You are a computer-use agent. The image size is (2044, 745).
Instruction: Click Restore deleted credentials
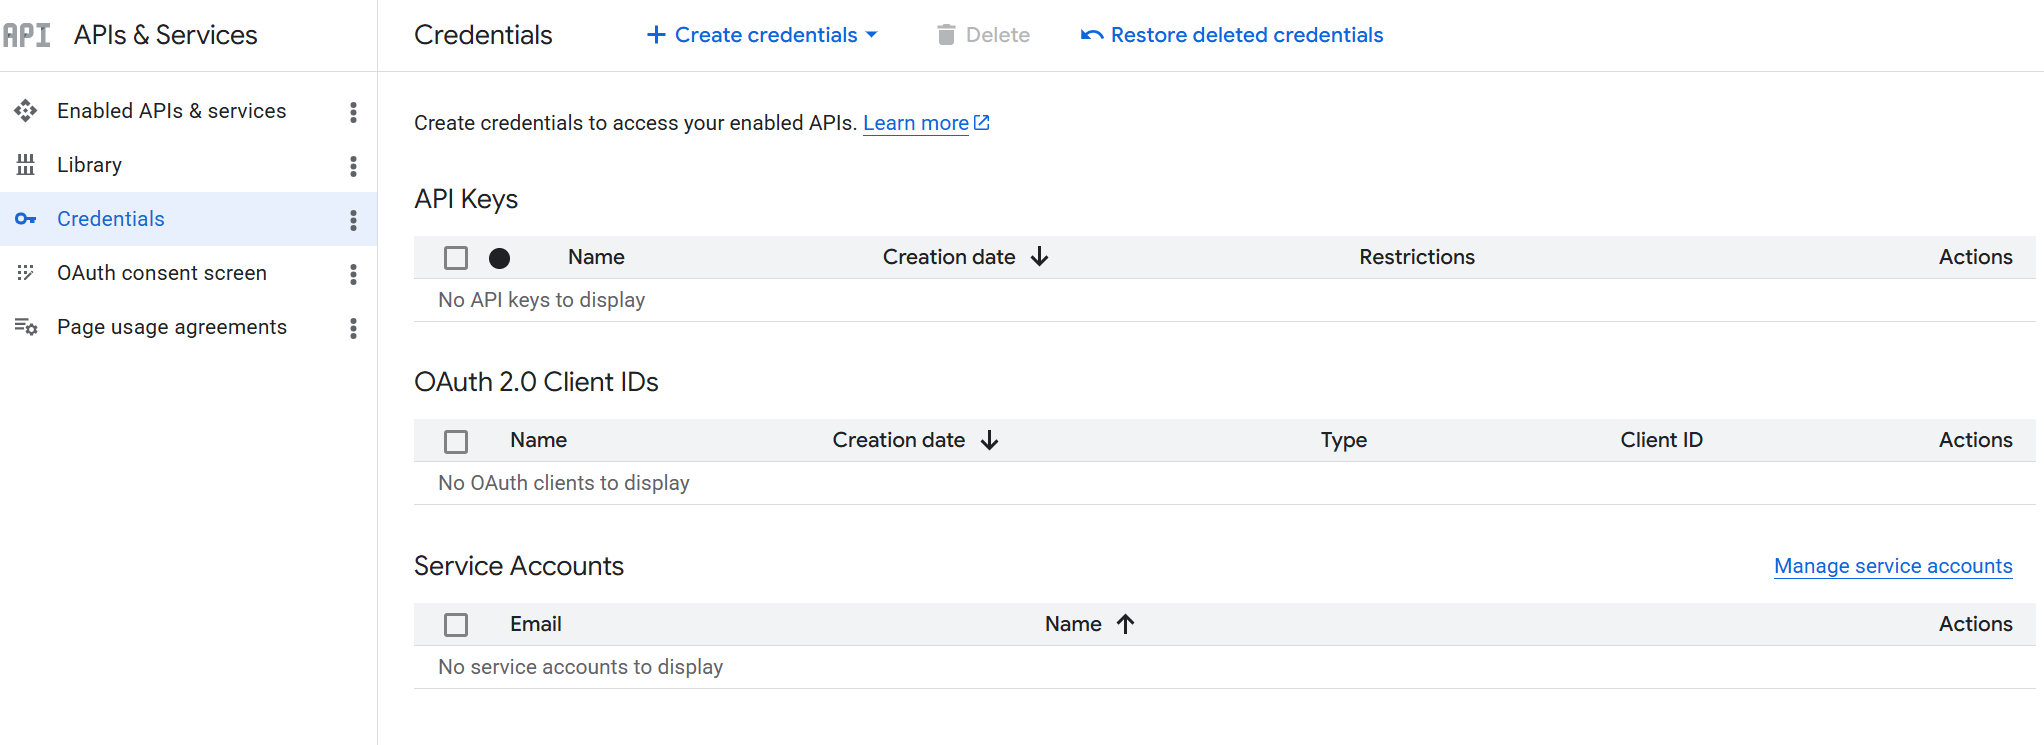pos(1232,35)
